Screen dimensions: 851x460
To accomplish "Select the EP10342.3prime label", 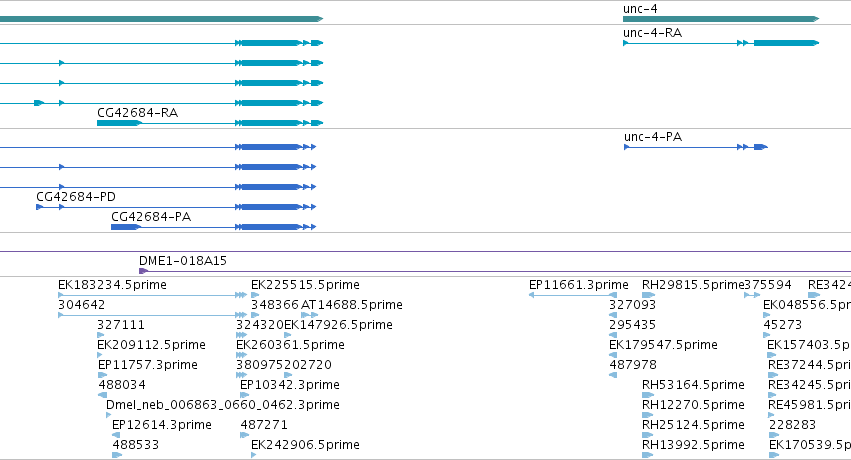I will pyautogui.click(x=290, y=385).
